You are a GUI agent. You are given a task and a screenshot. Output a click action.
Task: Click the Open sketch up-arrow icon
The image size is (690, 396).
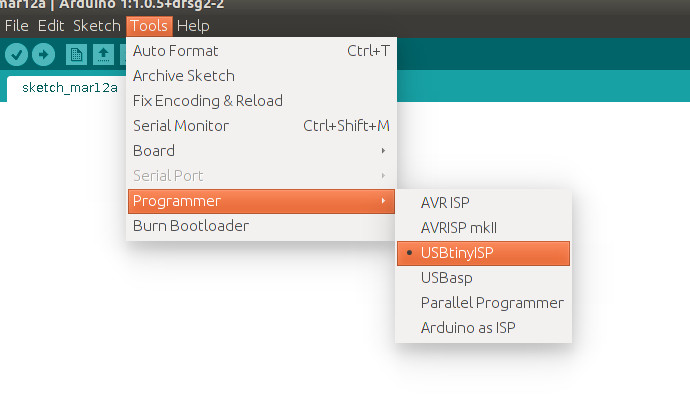(103, 55)
